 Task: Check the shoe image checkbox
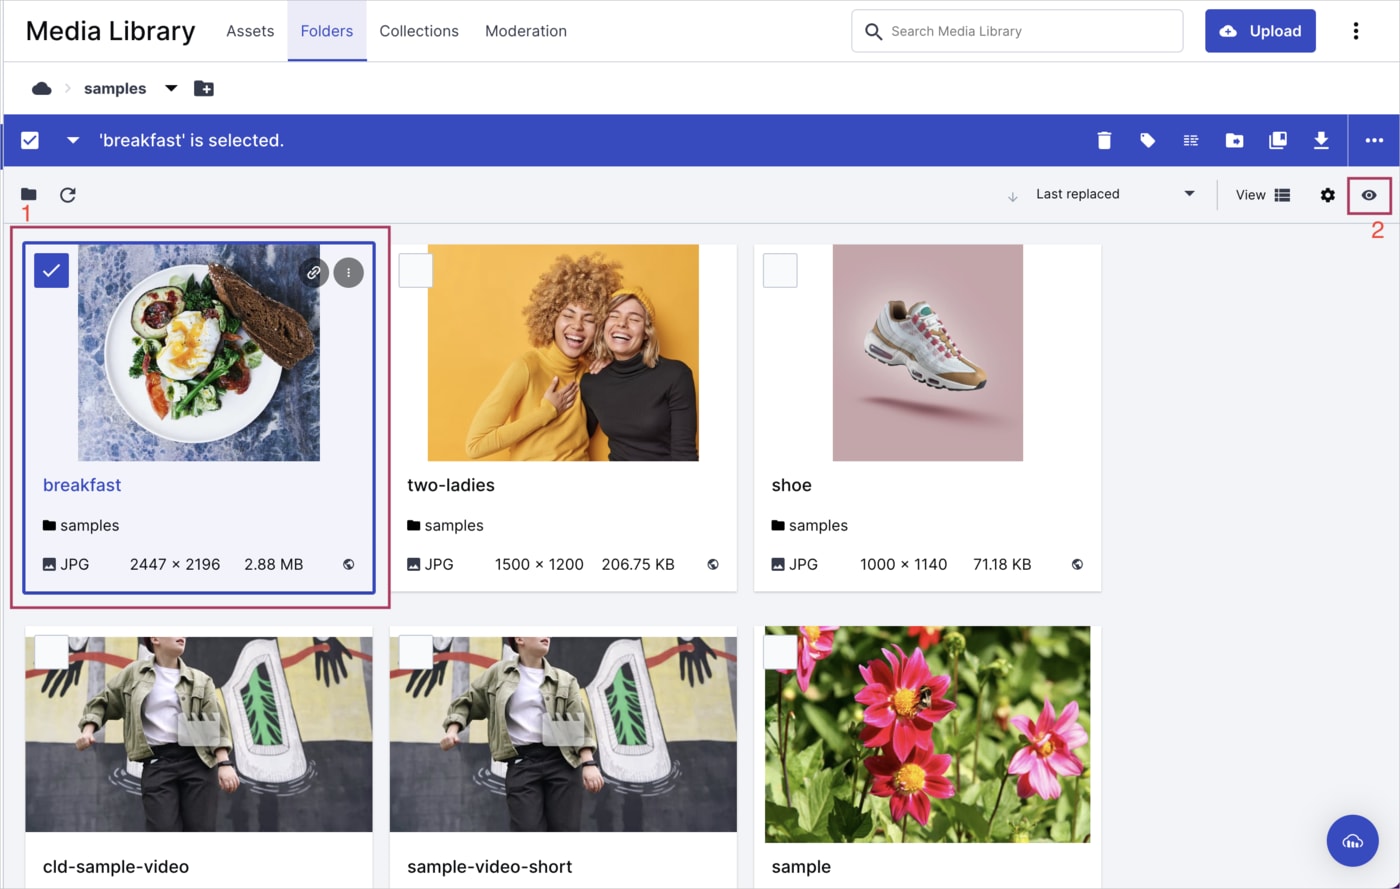tap(780, 271)
